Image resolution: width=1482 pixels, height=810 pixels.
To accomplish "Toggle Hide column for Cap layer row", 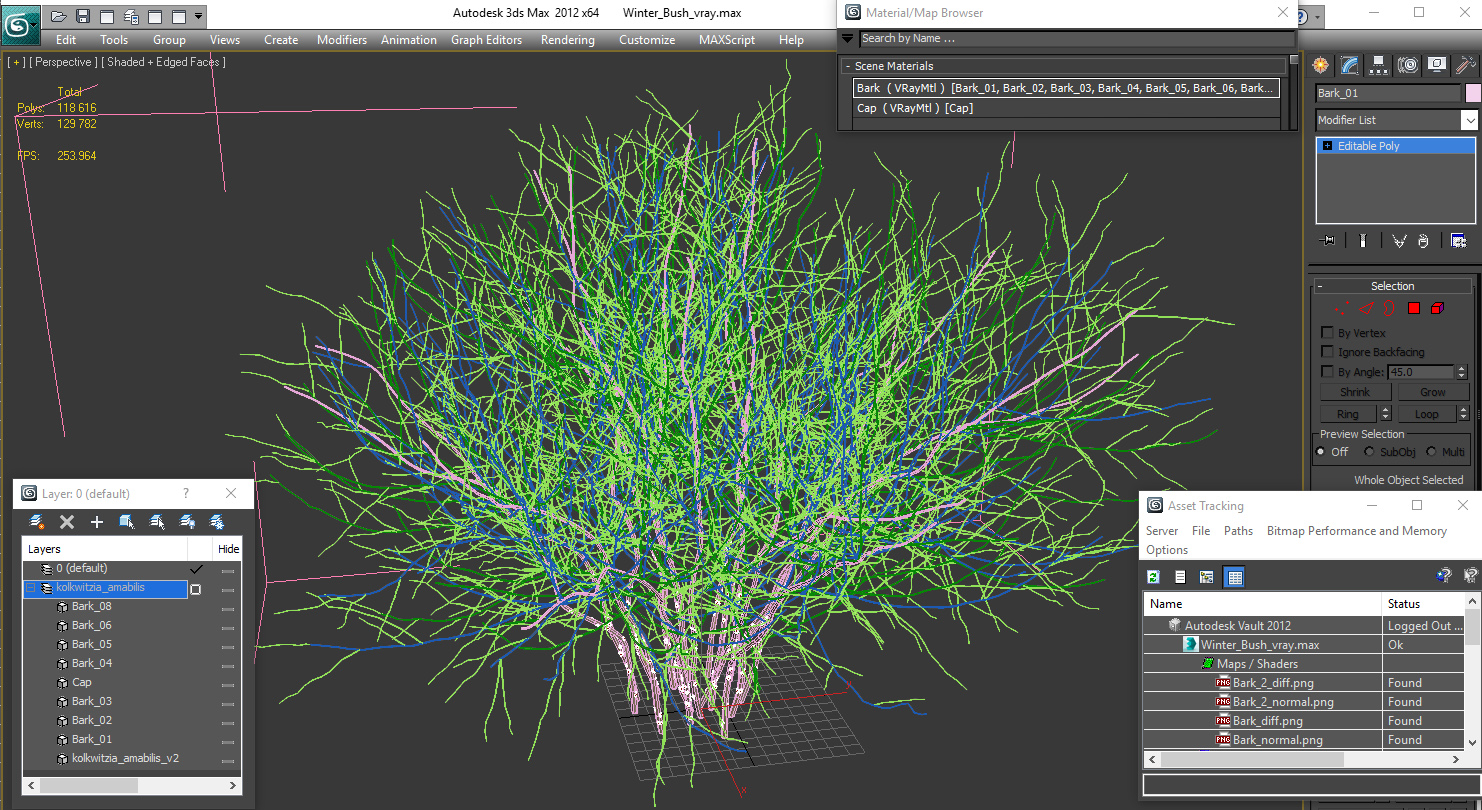I will coord(228,685).
